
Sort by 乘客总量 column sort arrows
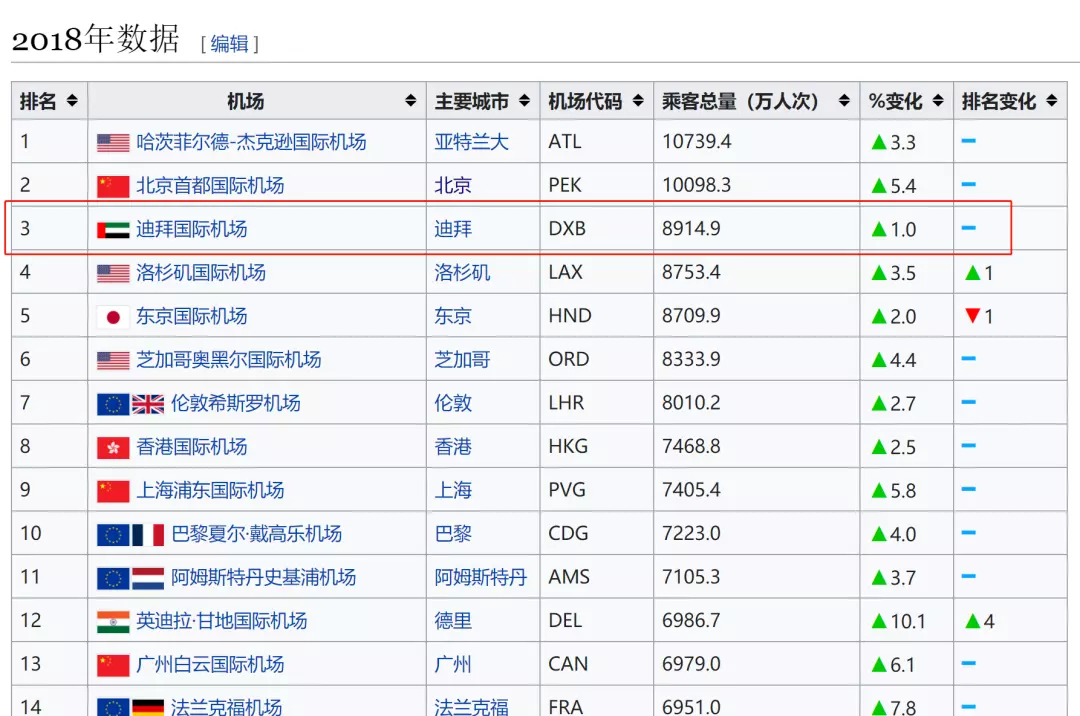point(844,101)
